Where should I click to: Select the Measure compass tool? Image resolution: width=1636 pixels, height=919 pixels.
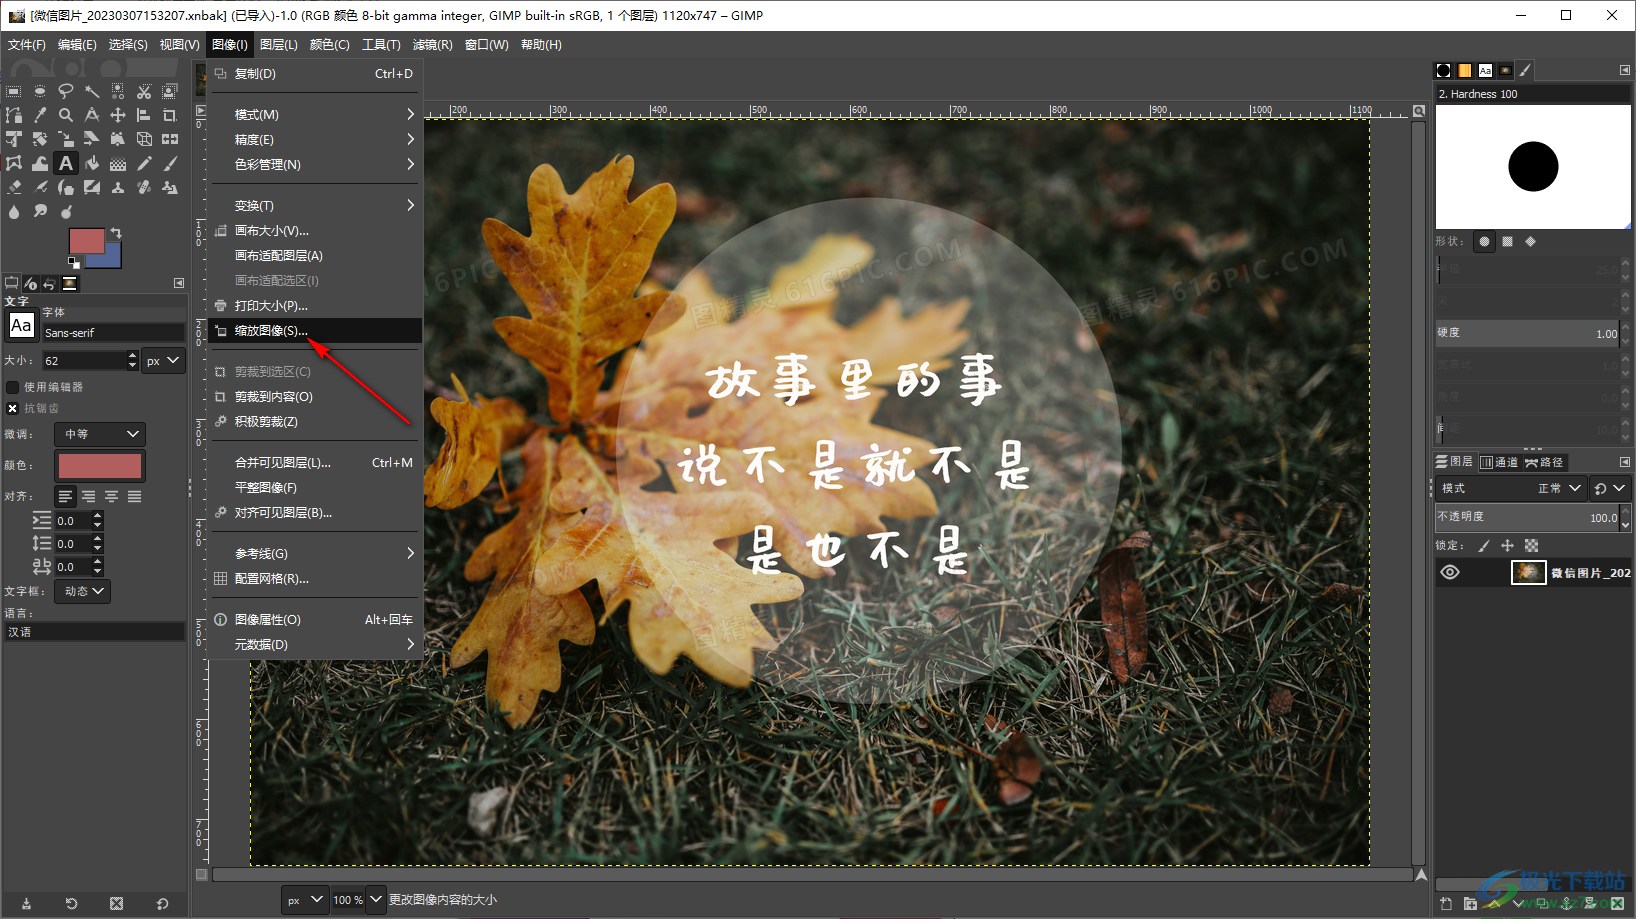click(x=92, y=115)
